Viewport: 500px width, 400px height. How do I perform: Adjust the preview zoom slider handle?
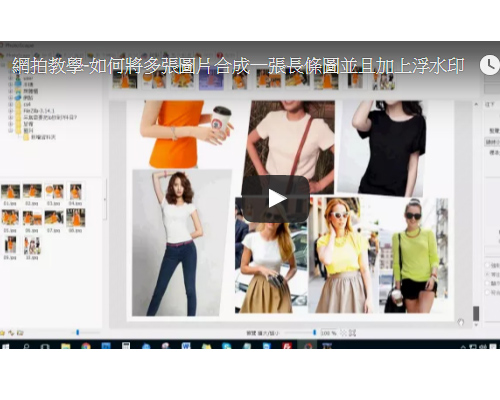(x=314, y=333)
